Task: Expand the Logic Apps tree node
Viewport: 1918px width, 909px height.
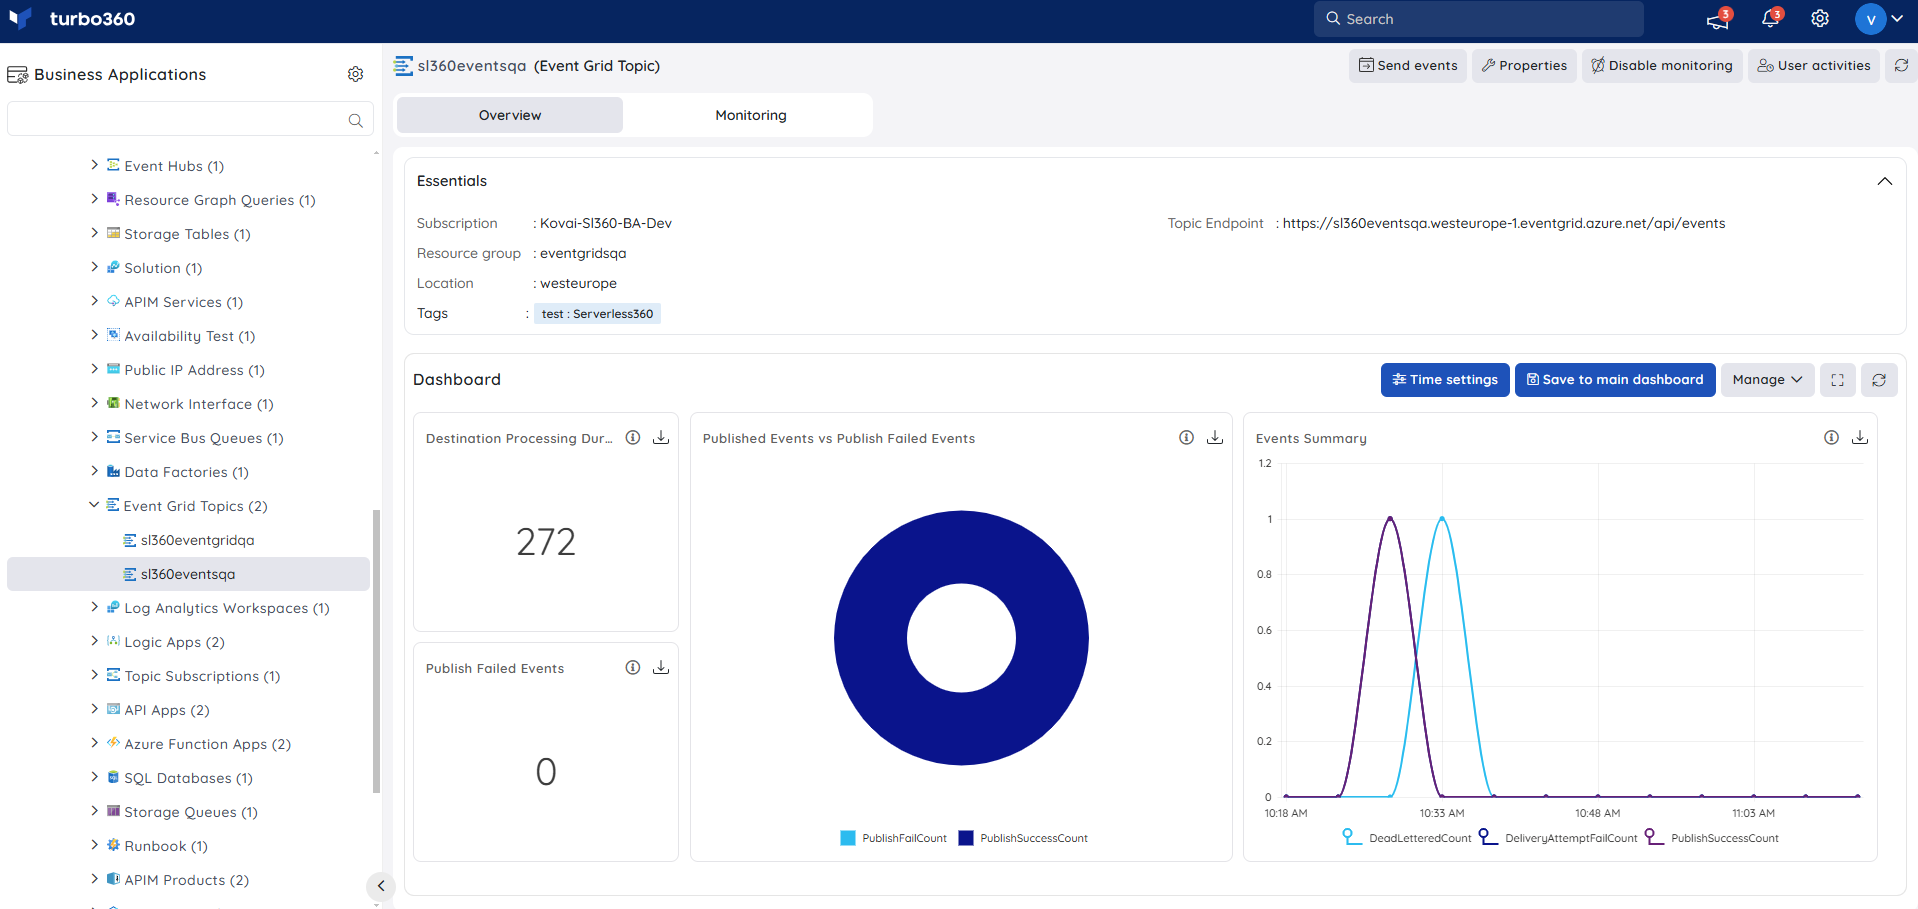Action: tap(94, 641)
